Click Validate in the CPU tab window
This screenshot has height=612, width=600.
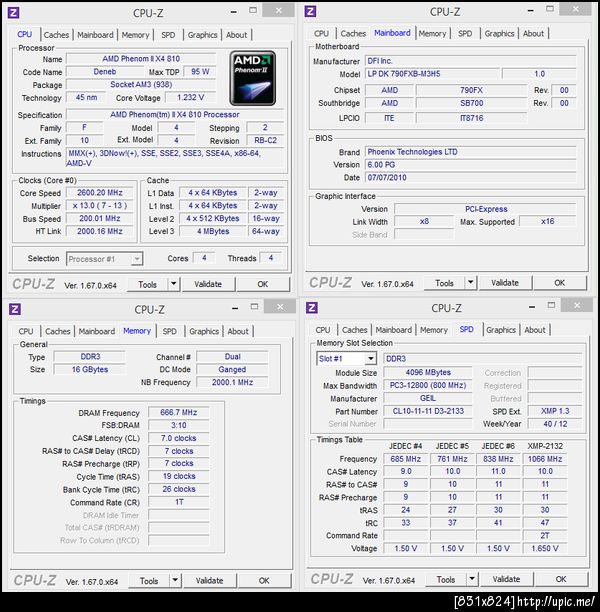point(208,284)
